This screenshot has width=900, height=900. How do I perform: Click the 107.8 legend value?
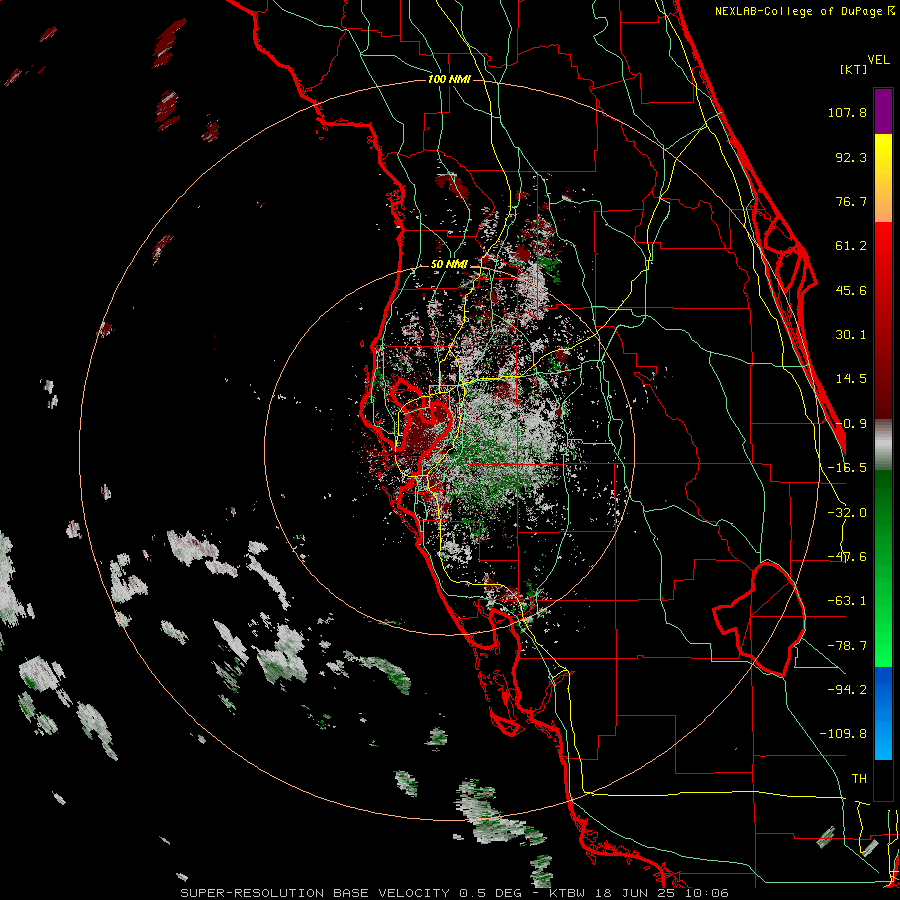847,112
